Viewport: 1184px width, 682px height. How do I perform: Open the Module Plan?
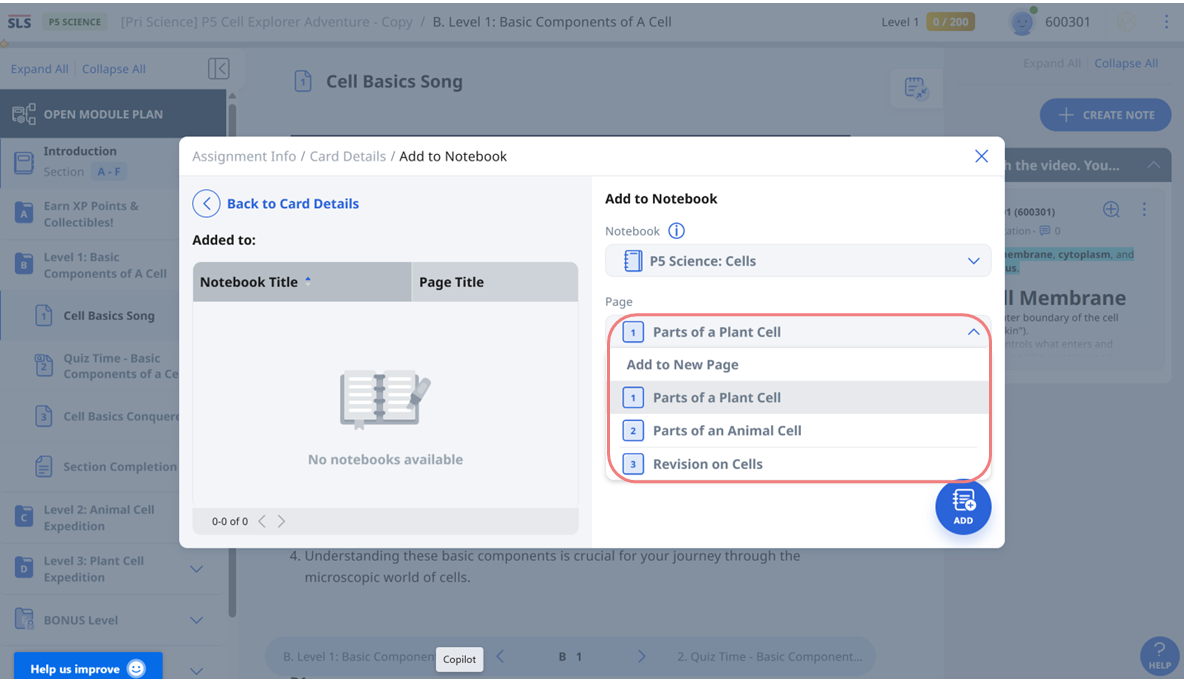pyautogui.click(x=102, y=114)
